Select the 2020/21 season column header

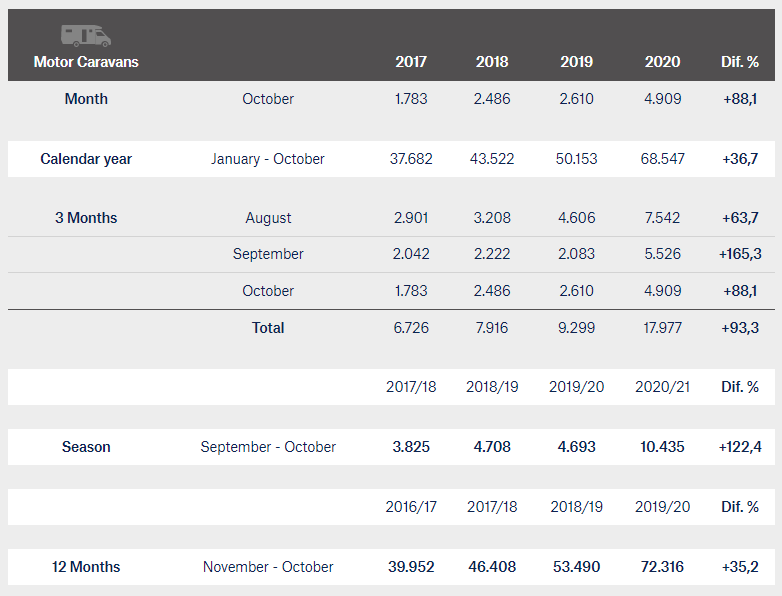point(662,387)
